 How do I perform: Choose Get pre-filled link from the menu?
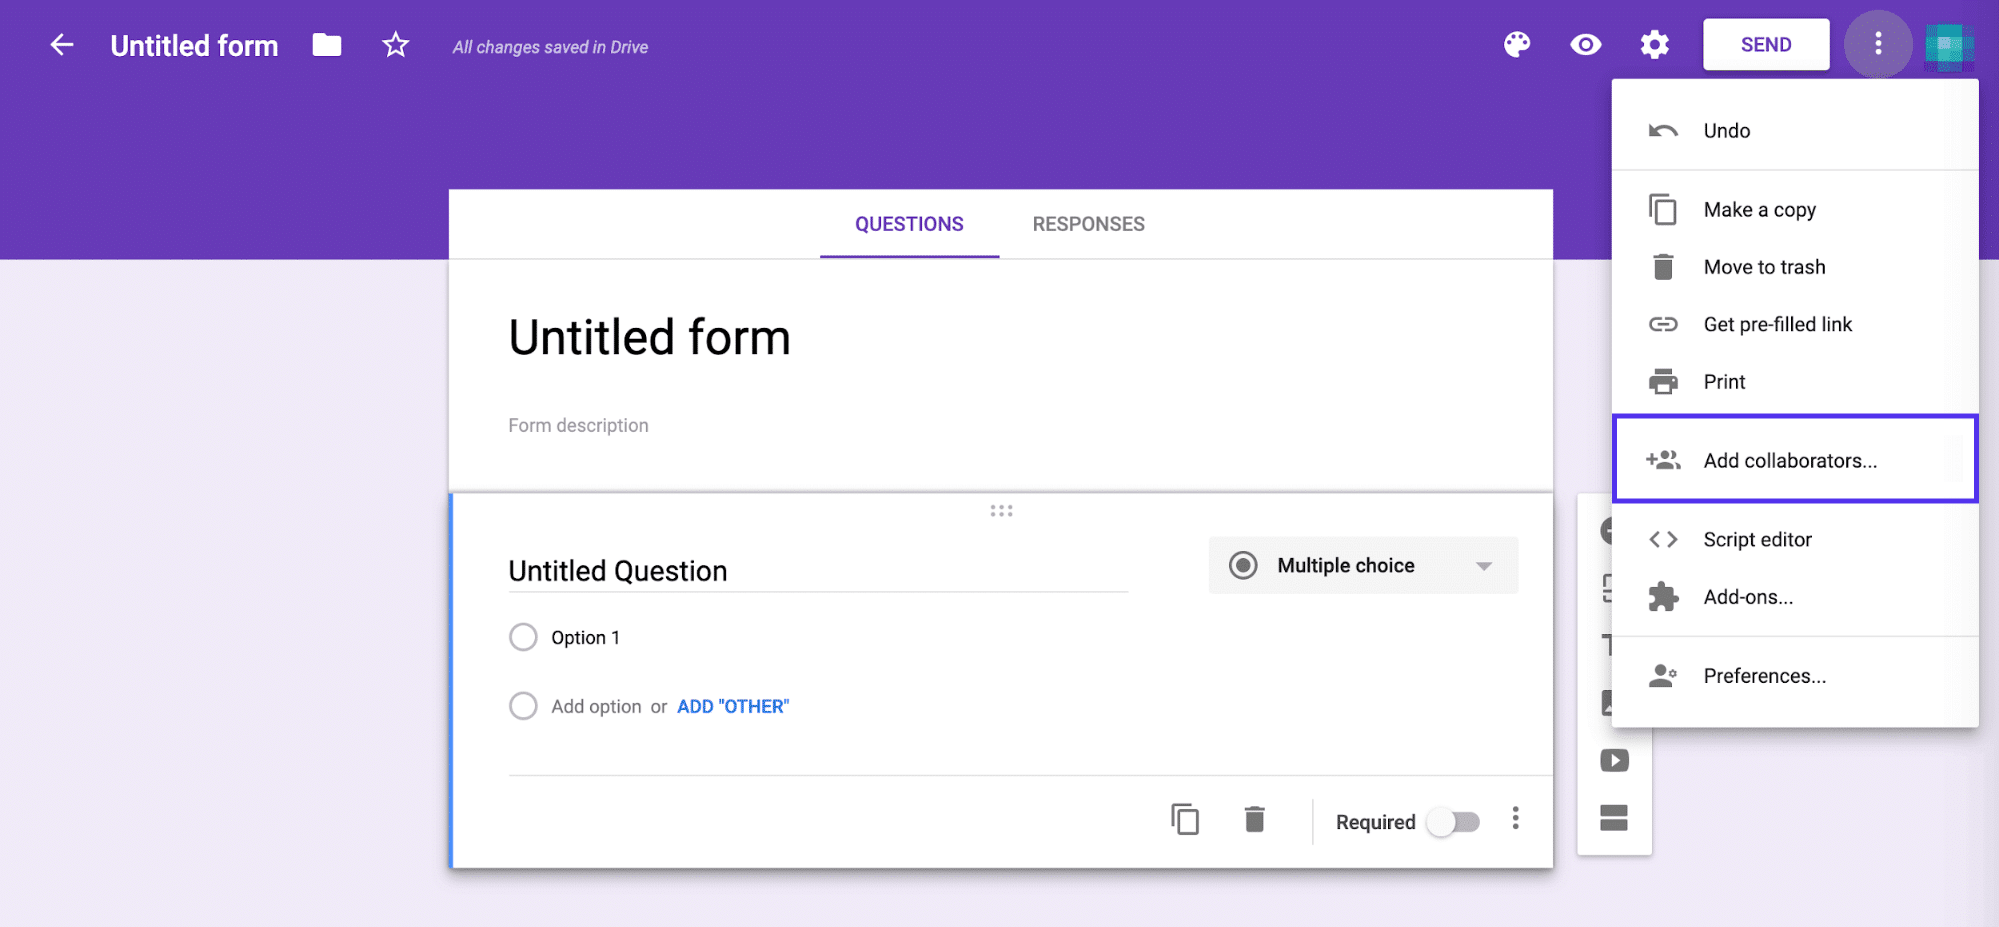pos(1778,324)
